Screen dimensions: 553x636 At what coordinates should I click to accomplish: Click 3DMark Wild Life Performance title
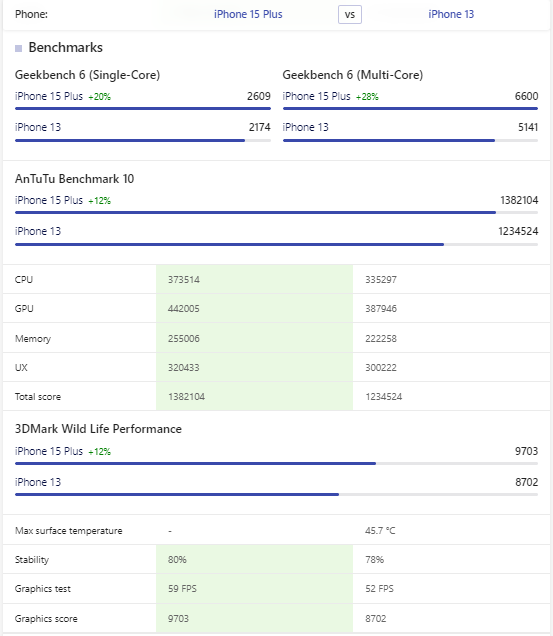click(98, 429)
